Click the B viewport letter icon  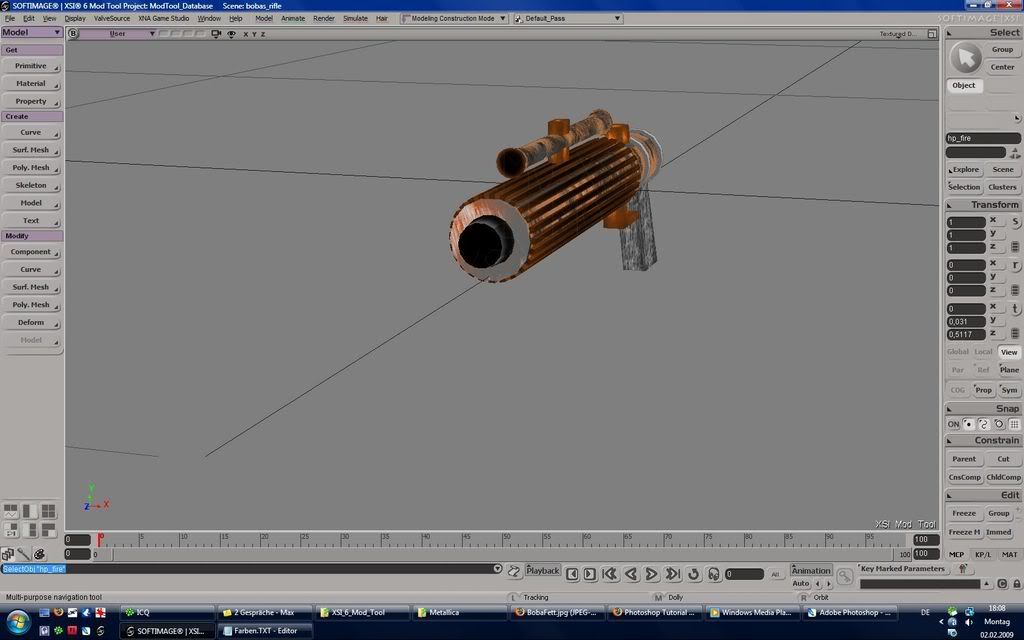click(73, 33)
